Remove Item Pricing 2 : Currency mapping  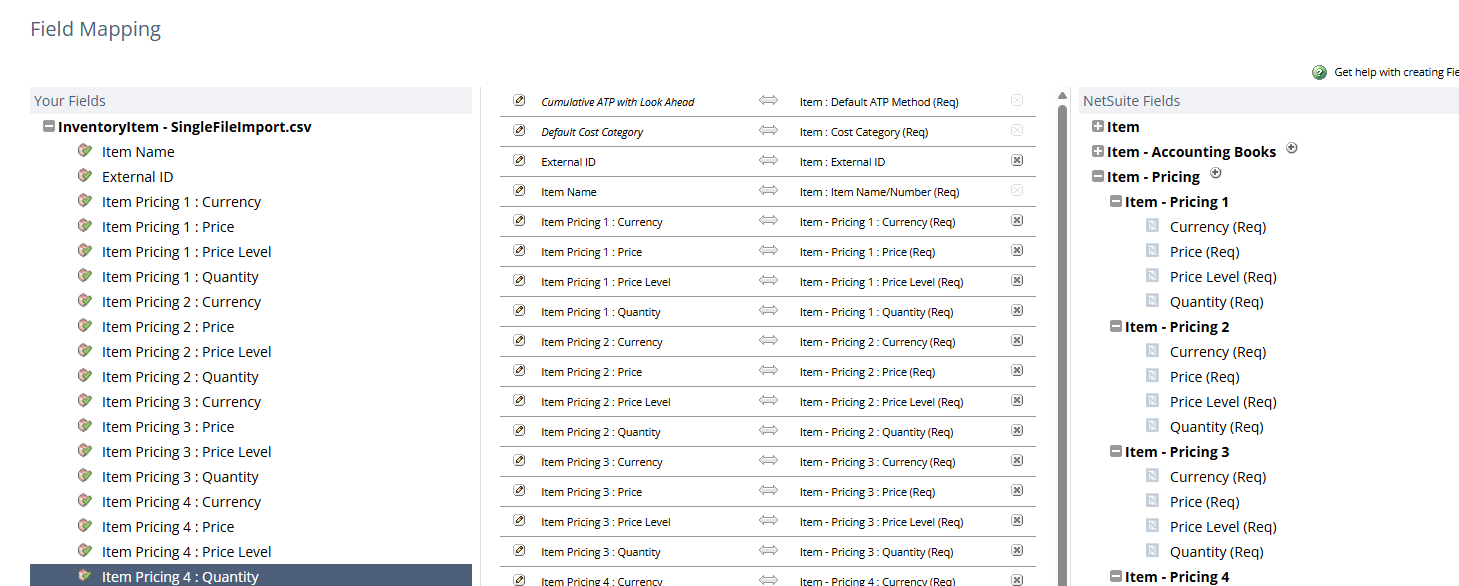click(x=1017, y=340)
